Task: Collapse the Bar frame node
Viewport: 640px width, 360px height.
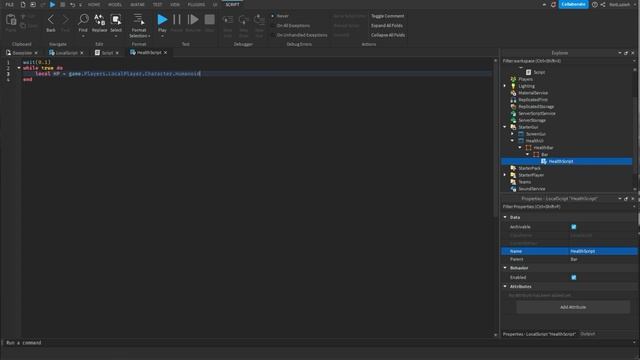Action: pos(528,154)
